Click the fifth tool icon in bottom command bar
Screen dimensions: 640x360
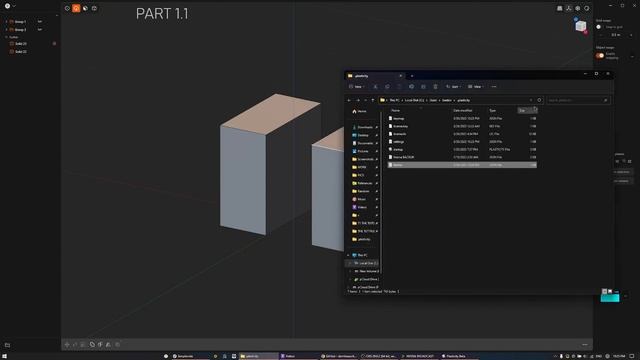click(100, 344)
